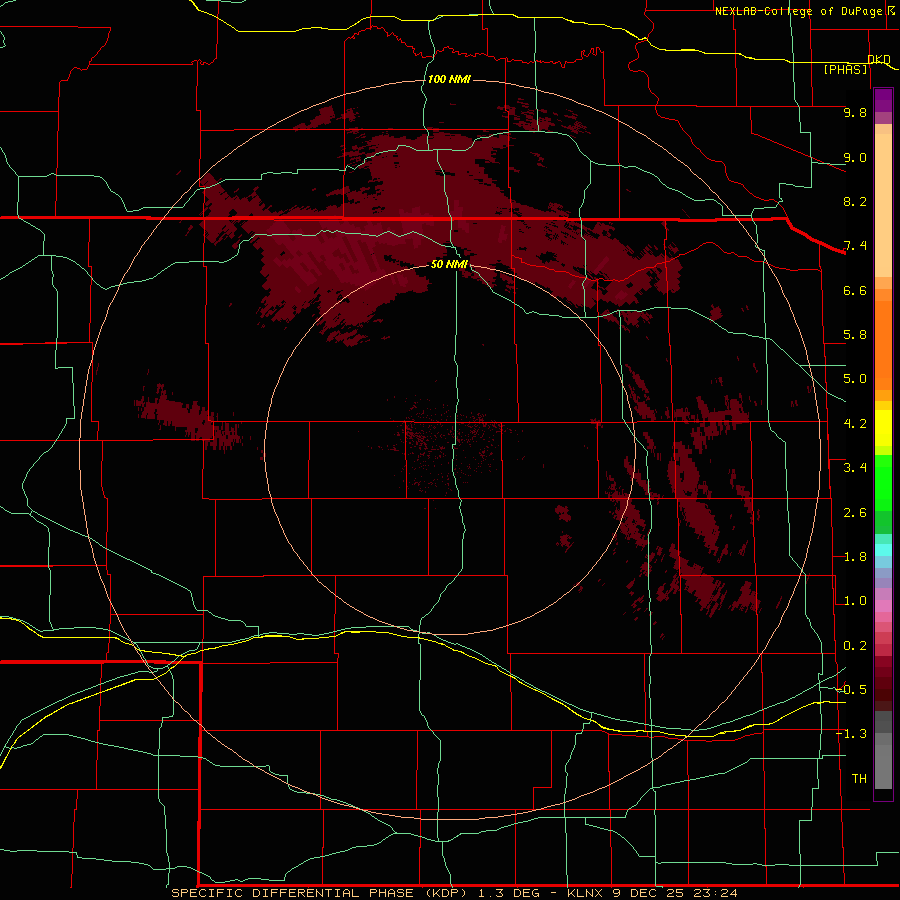Click the pink segment of the color bar
Viewport: 900px width, 900px height.
[883, 606]
